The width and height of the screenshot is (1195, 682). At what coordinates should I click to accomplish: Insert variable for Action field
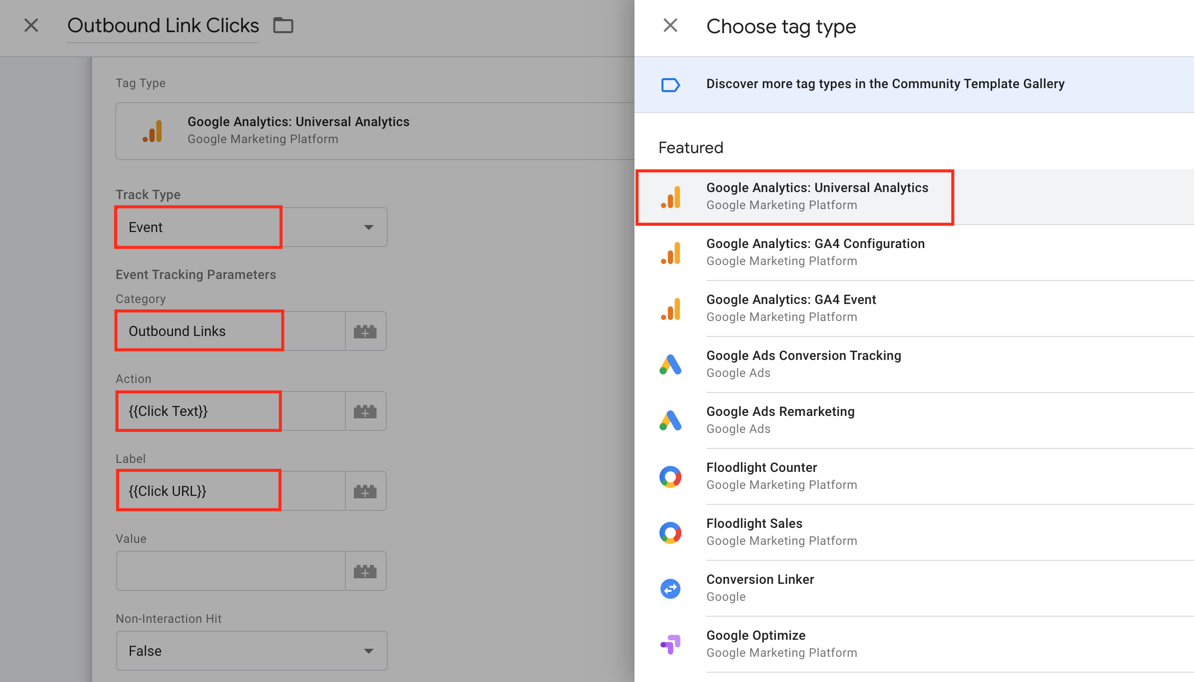(x=365, y=411)
